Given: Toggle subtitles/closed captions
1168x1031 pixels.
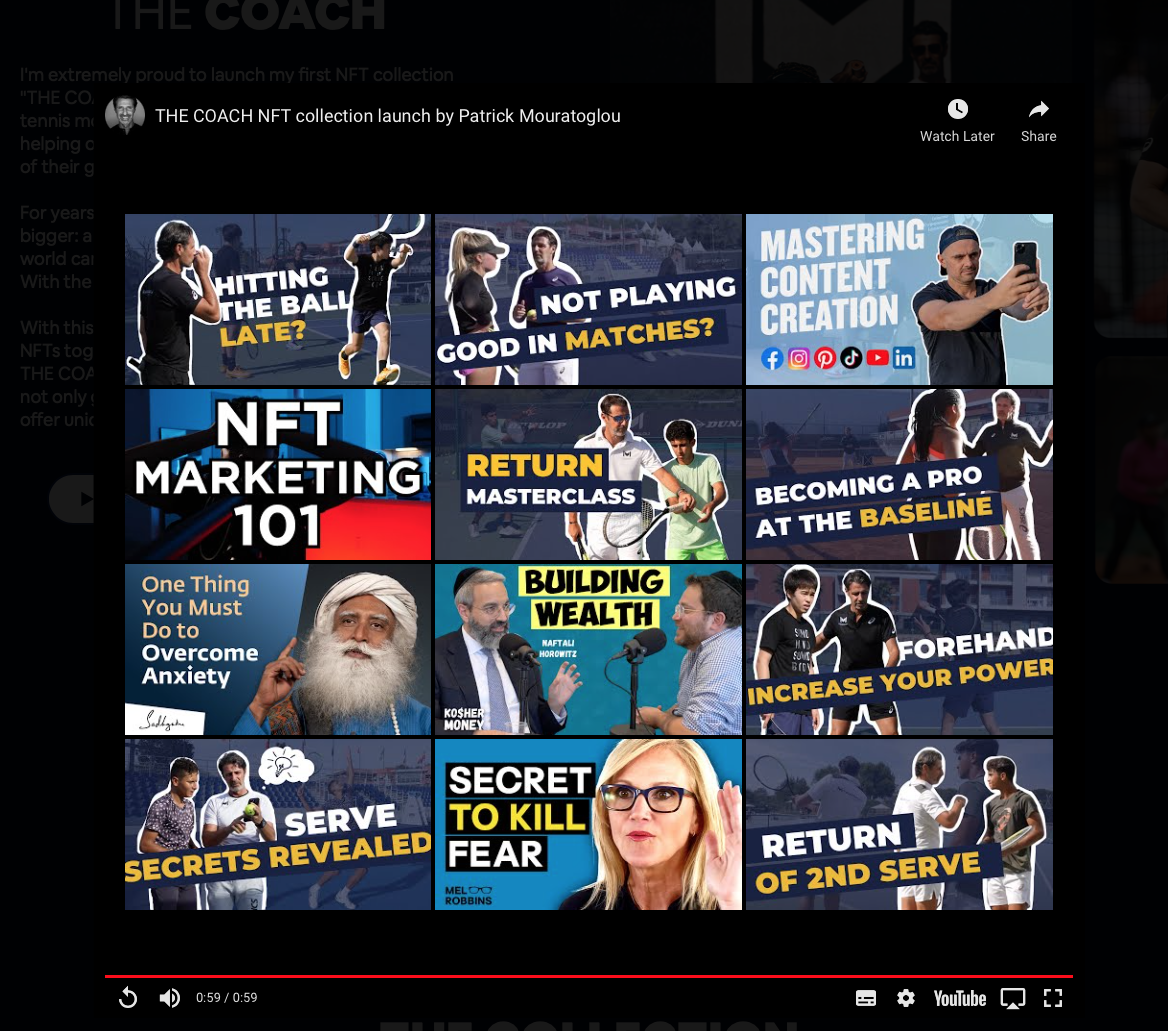Looking at the screenshot, I should [x=866, y=998].
